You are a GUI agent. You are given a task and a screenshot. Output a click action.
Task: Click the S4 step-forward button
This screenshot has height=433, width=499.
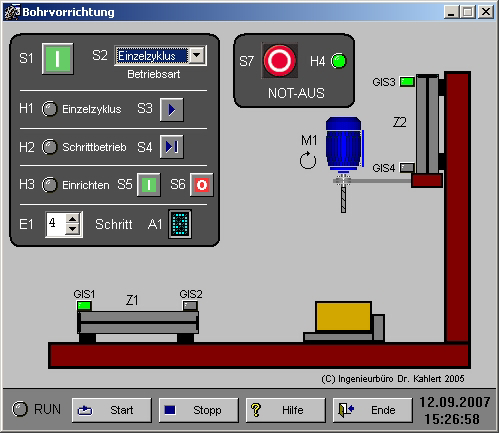(x=172, y=147)
